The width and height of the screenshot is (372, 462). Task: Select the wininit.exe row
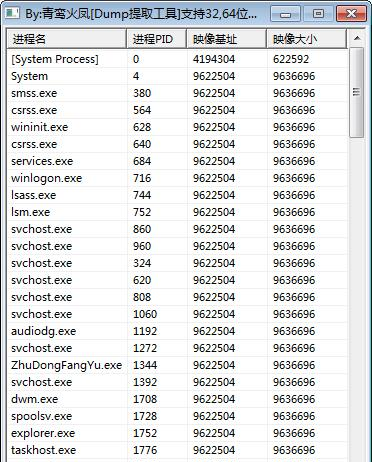click(x=177, y=127)
